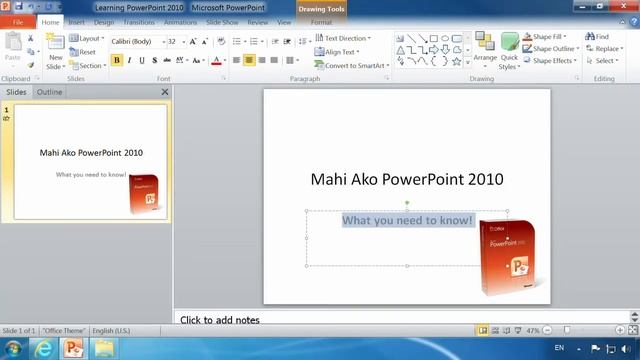This screenshot has width=640, height=360.
Task: Decrease list indent level
Action: click(275, 42)
